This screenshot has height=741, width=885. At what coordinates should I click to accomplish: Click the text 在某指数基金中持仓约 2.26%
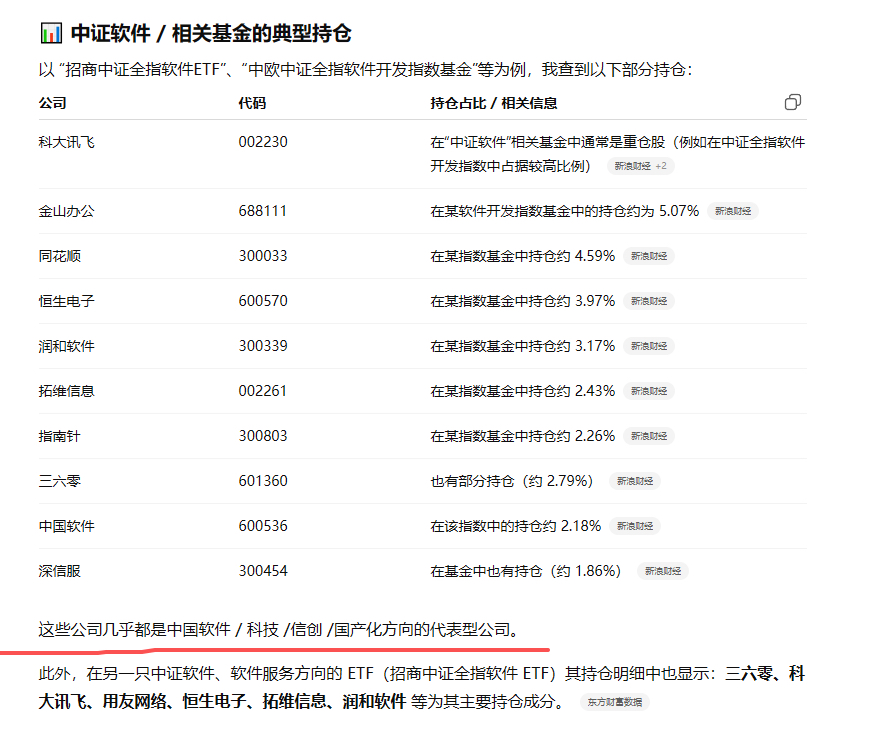[523, 436]
